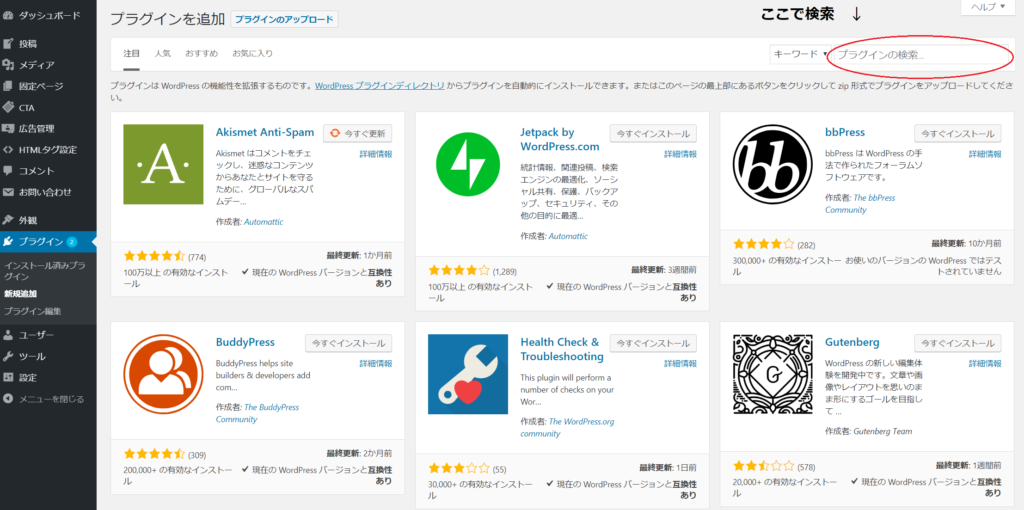Click the bbPress logo thumbnail

[x=773, y=164]
